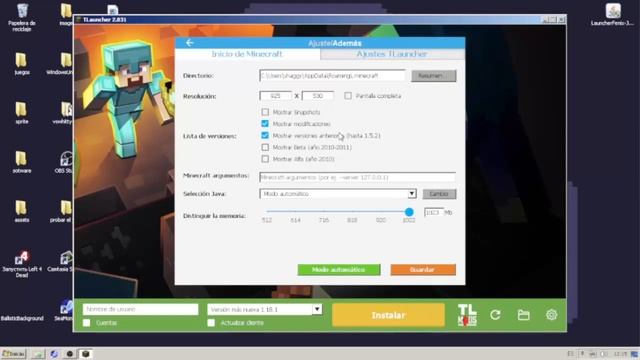640x360 pixels.
Task: Open the juegos folder on desktop
Action: pyautogui.click(x=22, y=64)
